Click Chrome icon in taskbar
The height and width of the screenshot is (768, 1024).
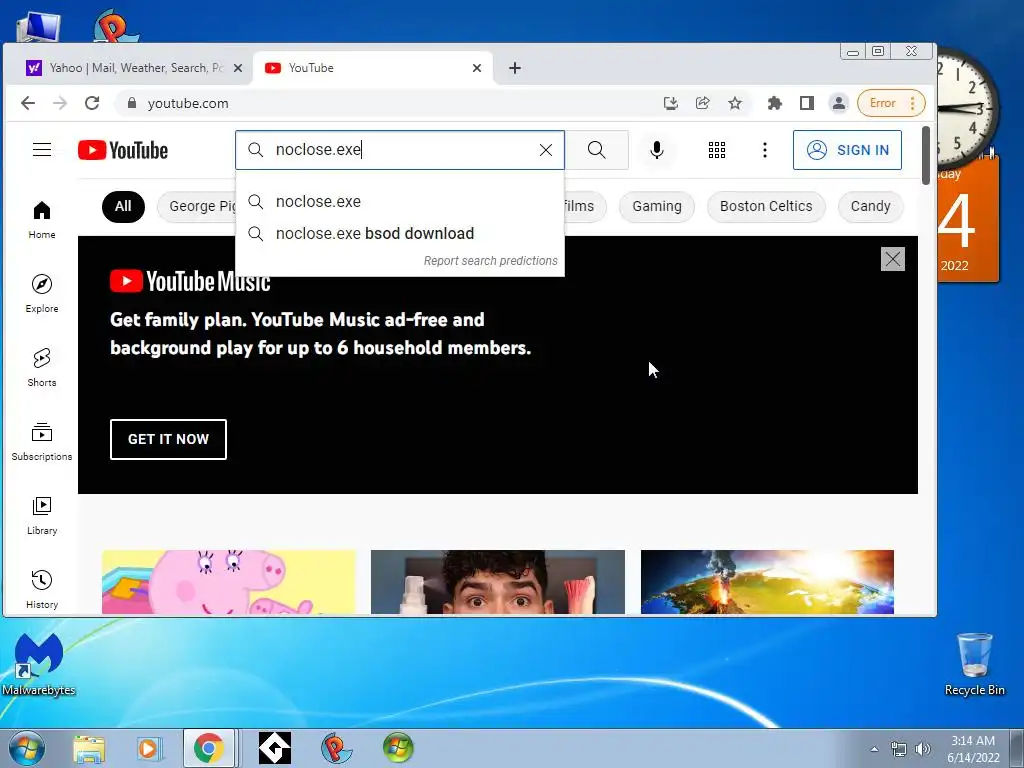pyautogui.click(x=208, y=748)
